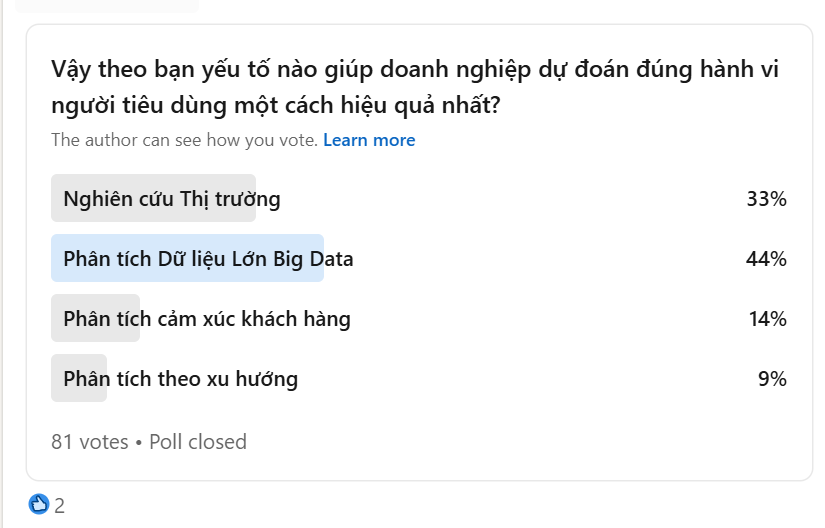Open the "81 votes" voter list

pyautogui.click(x=90, y=441)
